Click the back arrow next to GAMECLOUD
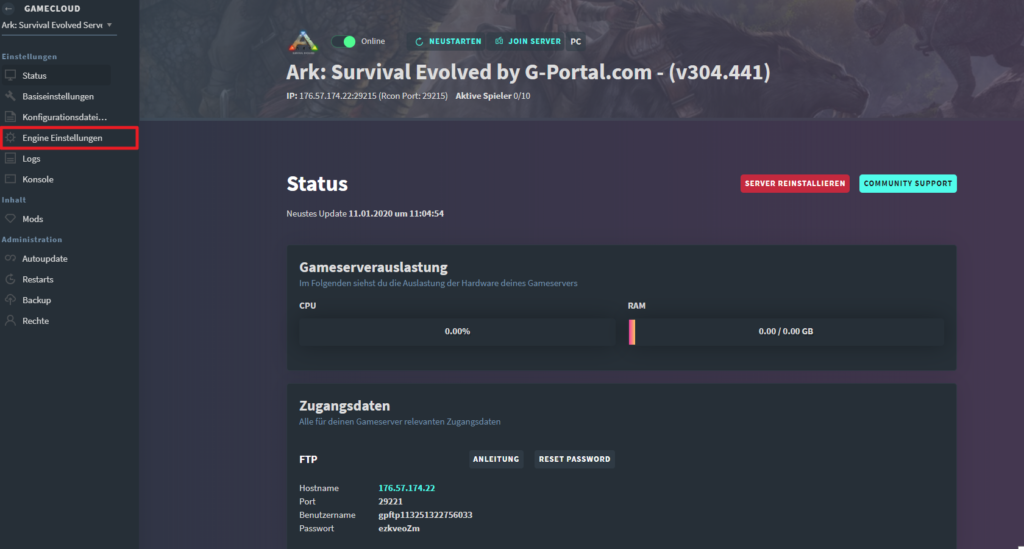Image resolution: width=1024 pixels, height=549 pixels. click(9, 8)
